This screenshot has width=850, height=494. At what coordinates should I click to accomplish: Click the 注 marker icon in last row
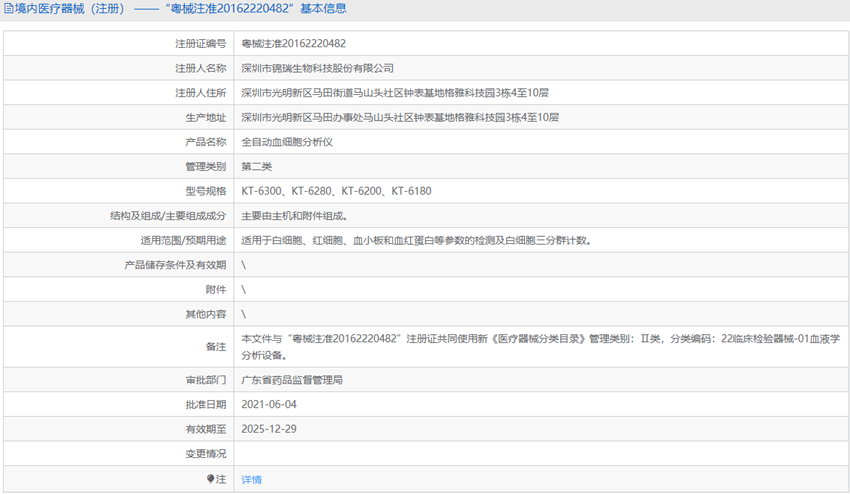coord(210,479)
